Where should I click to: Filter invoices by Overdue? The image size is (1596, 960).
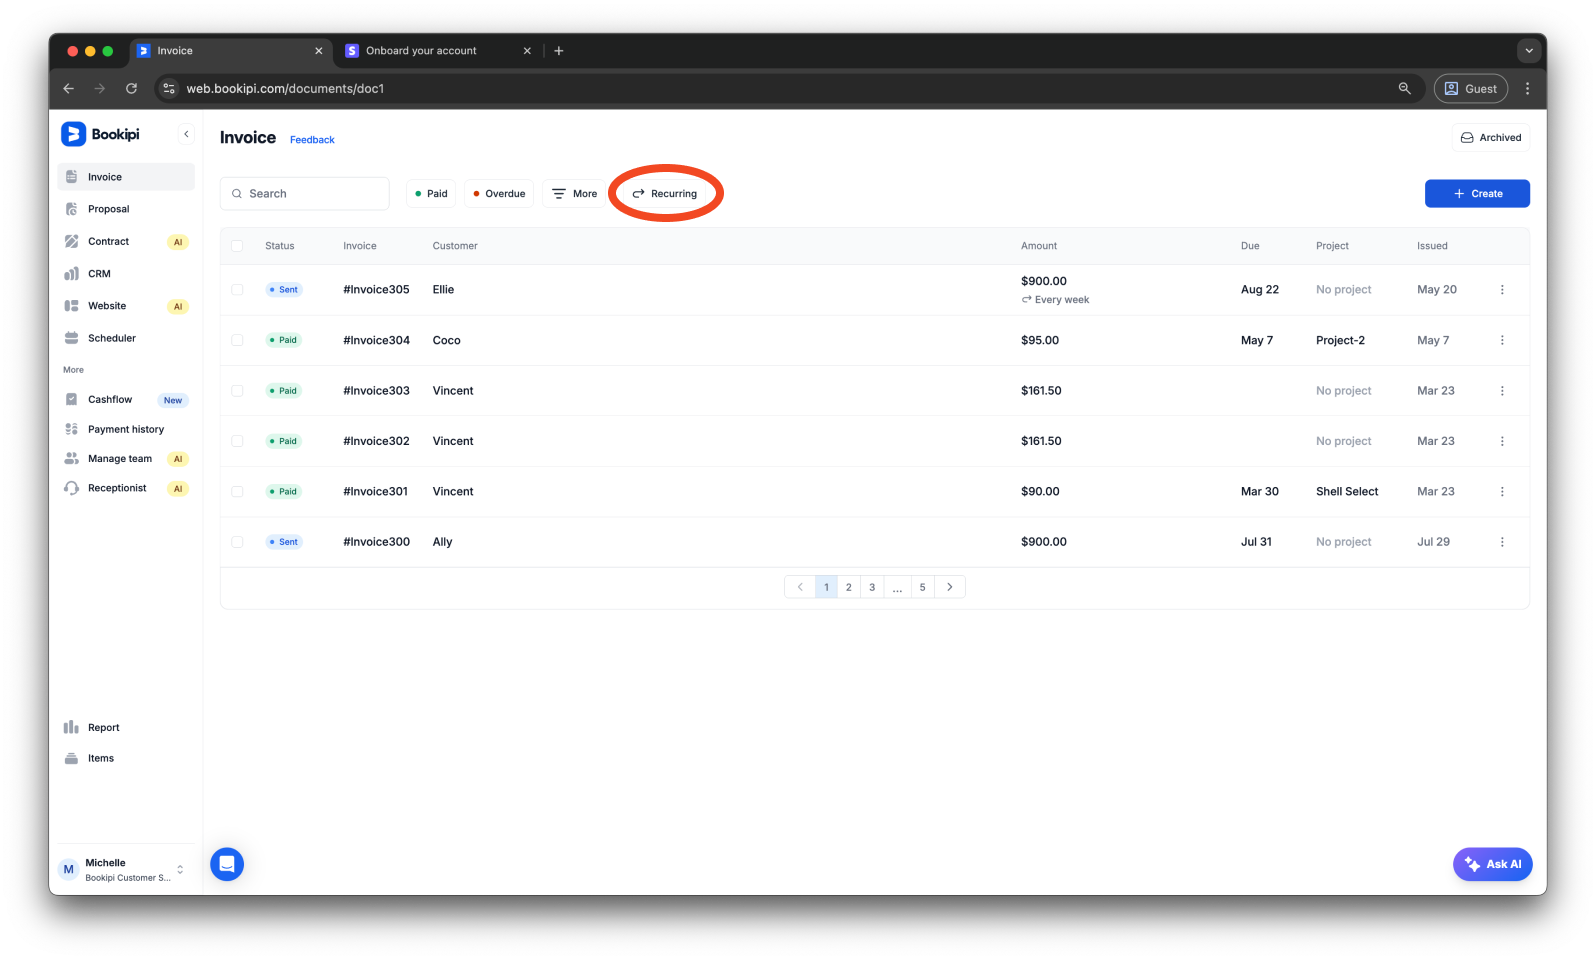coord(499,194)
